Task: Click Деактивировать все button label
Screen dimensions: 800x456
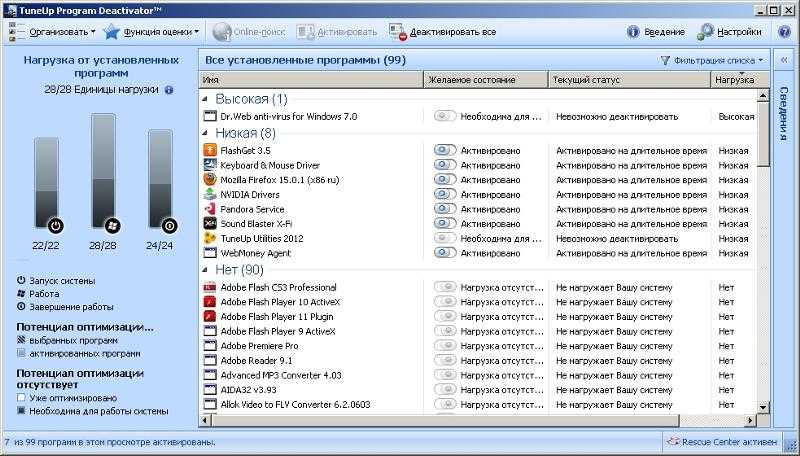Action: point(453,32)
